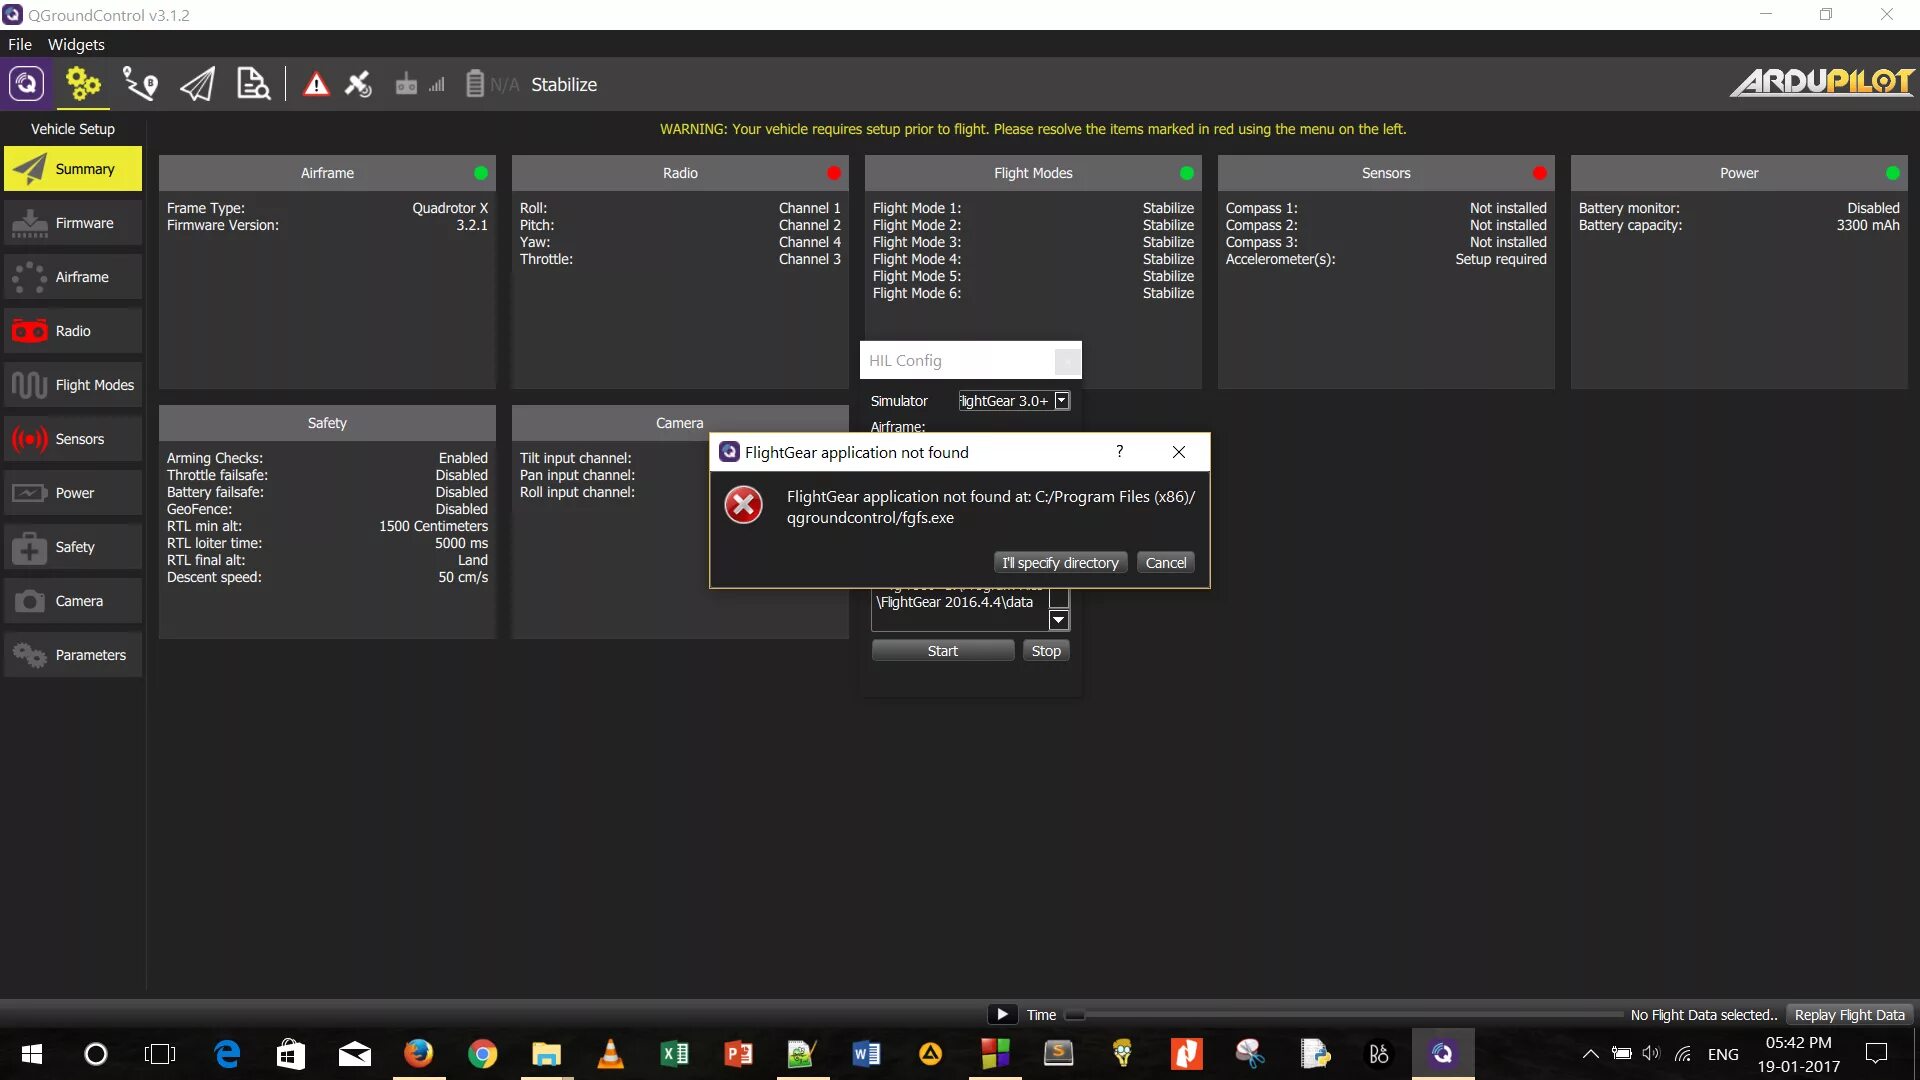Open Firefox from Windows taskbar
This screenshot has height=1080, width=1920.
pos(418,1054)
